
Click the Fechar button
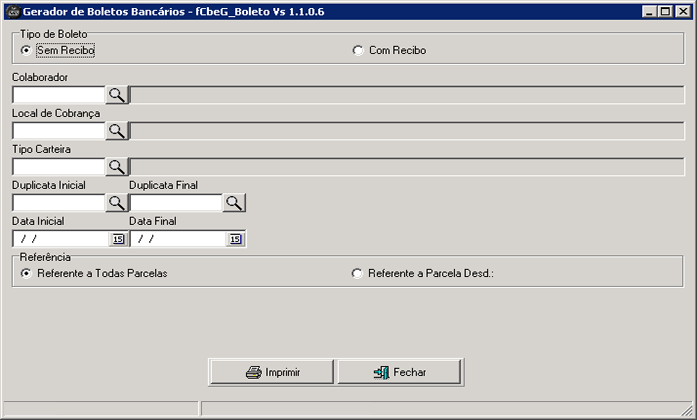pyautogui.click(x=400, y=372)
